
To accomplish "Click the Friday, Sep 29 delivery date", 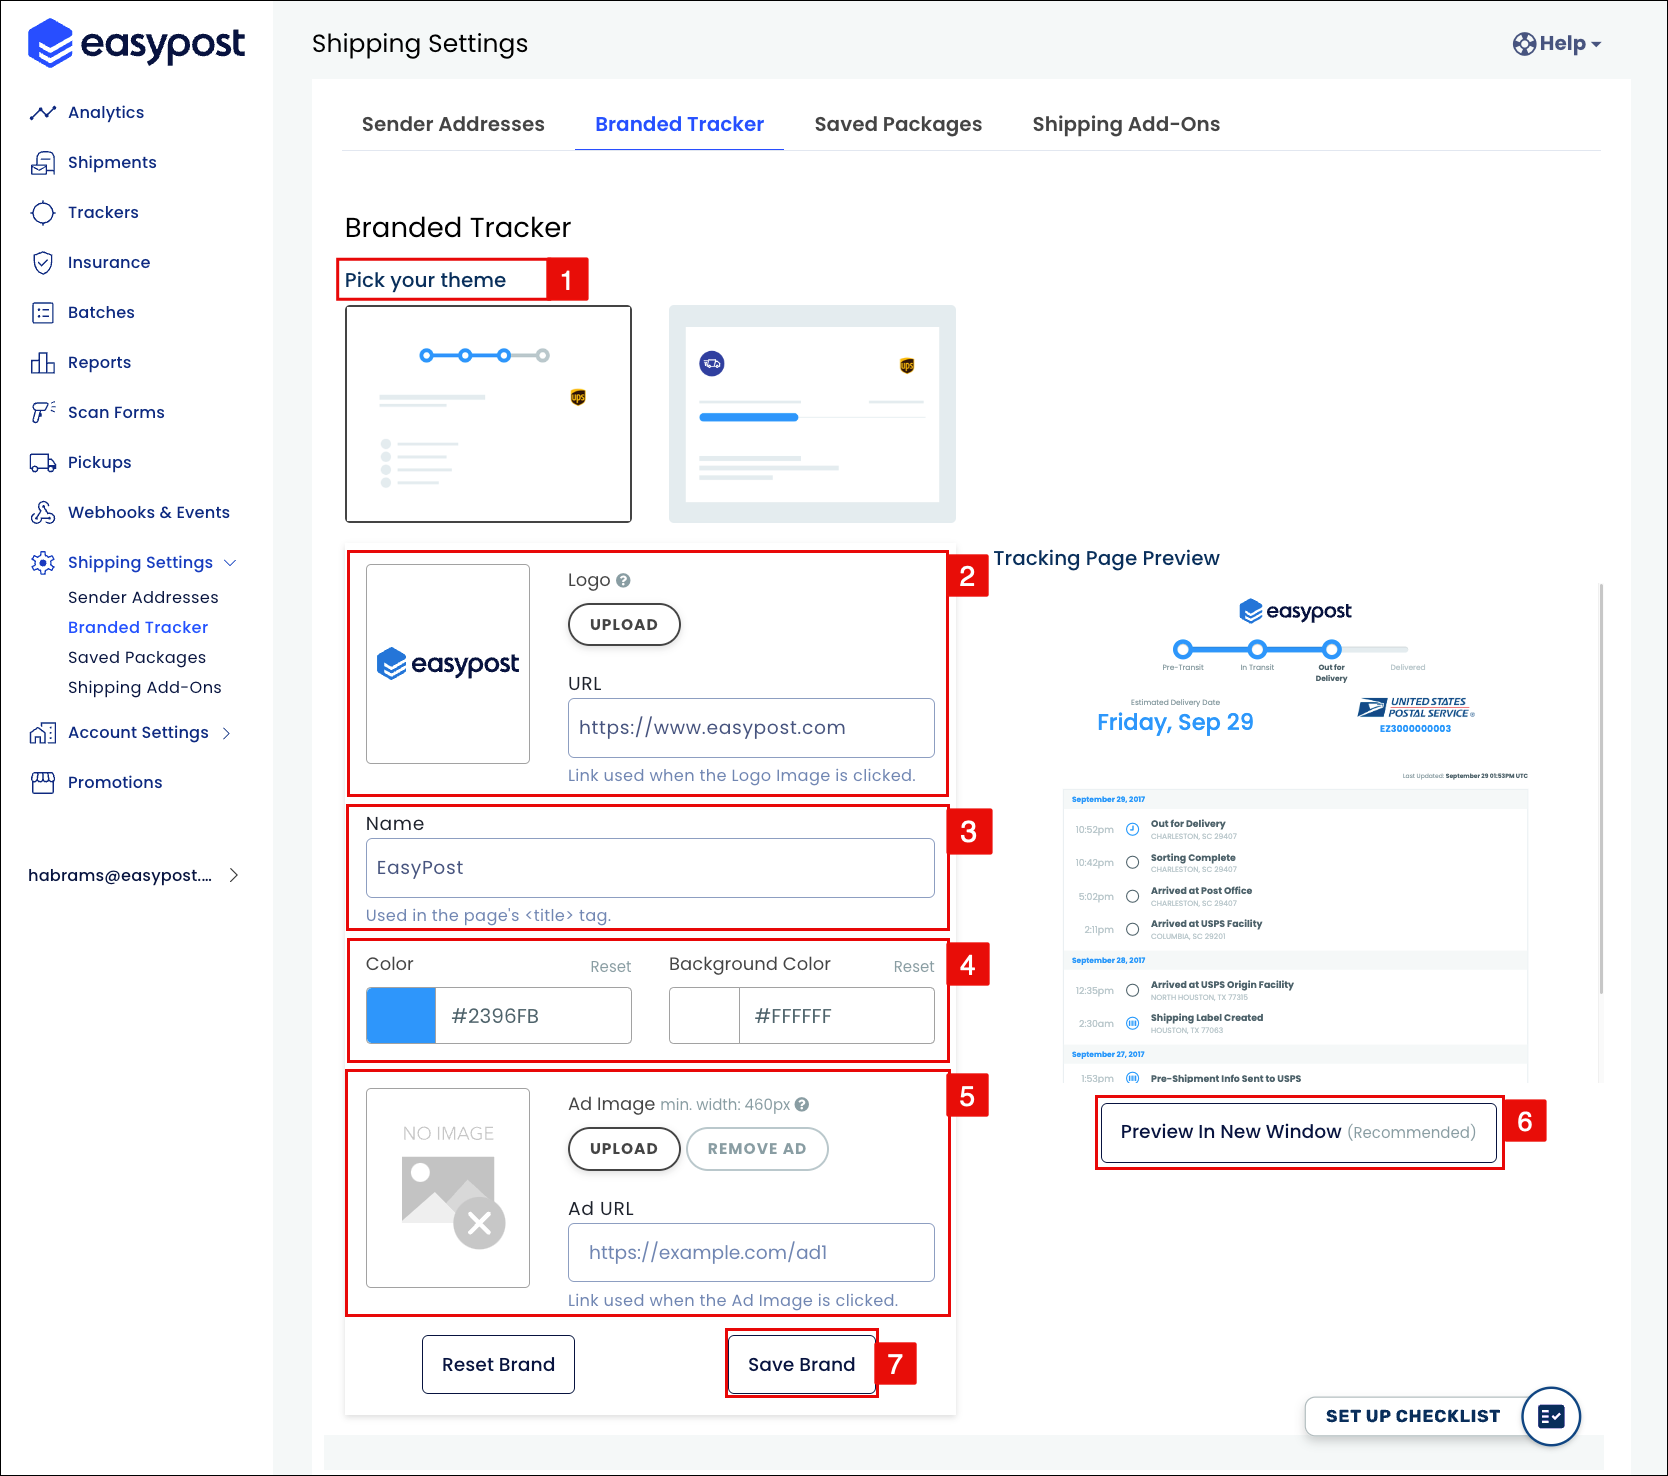I will tap(1175, 722).
